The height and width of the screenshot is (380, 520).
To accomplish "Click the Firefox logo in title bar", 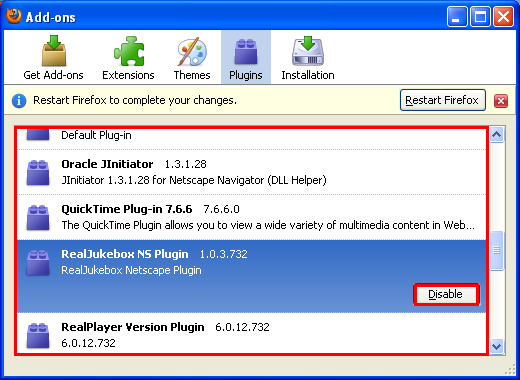I will coord(14,16).
